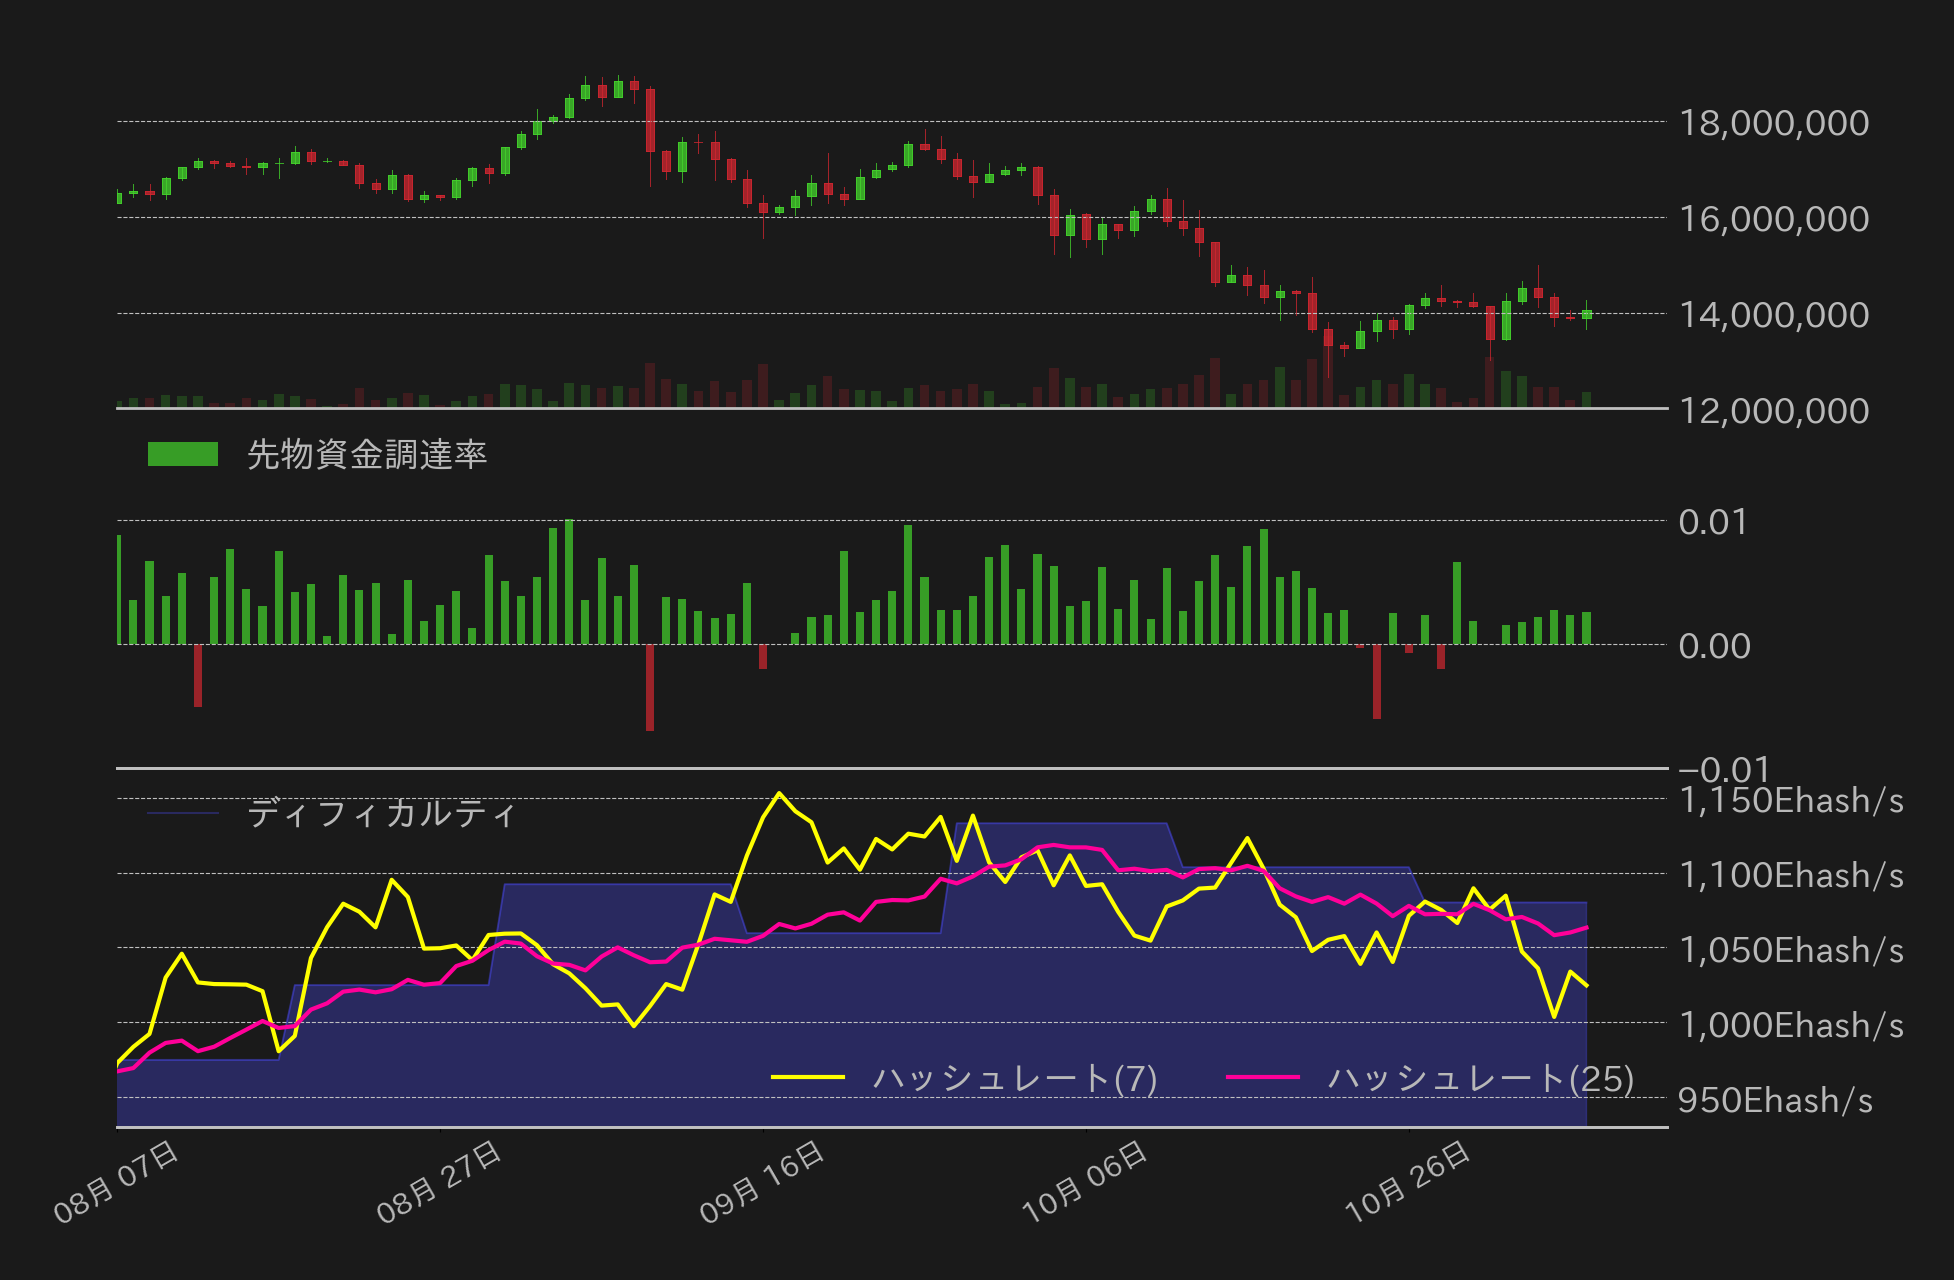
Task: Click the ハッシュレート(7) legend label
Action: 1014,1078
